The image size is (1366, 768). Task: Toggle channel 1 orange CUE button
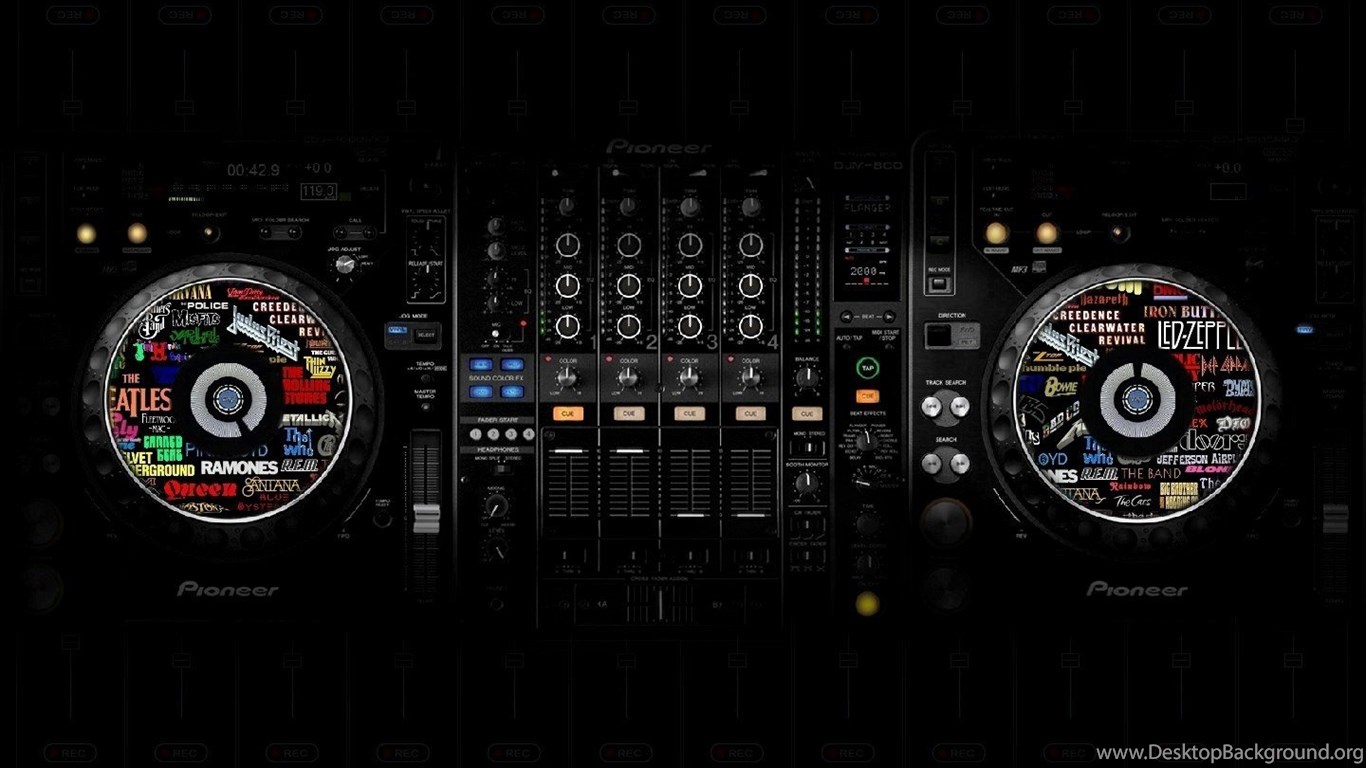pos(568,413)
